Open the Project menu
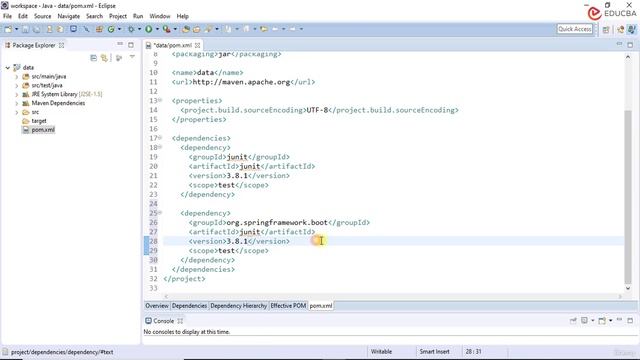Image resolution: width=640 pixels, height=360 pixels. coord(118,16)
